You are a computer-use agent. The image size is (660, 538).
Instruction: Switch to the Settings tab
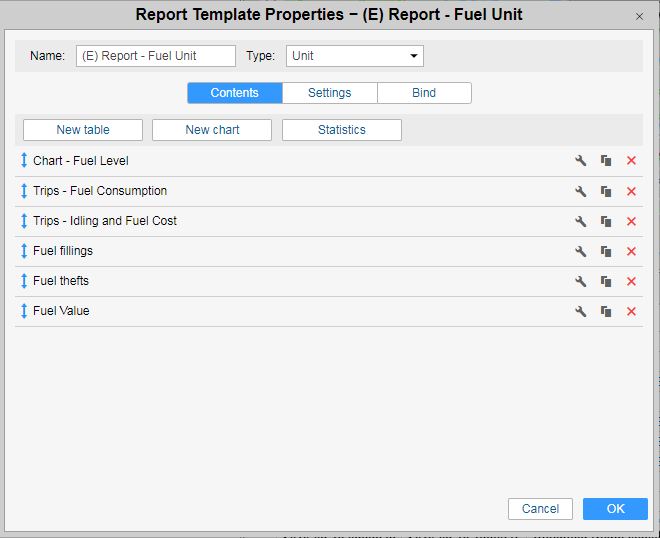pos(329,93)
